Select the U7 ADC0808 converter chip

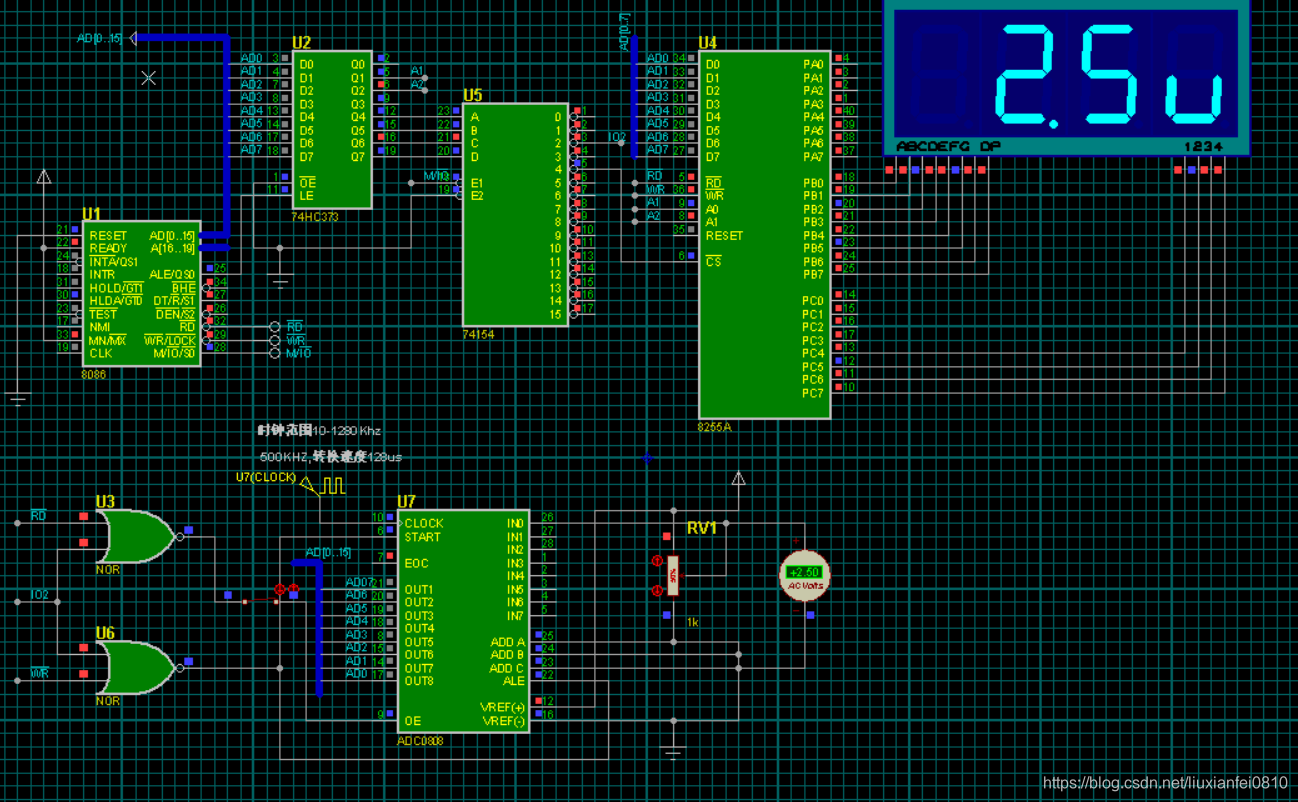coord(463,621)
